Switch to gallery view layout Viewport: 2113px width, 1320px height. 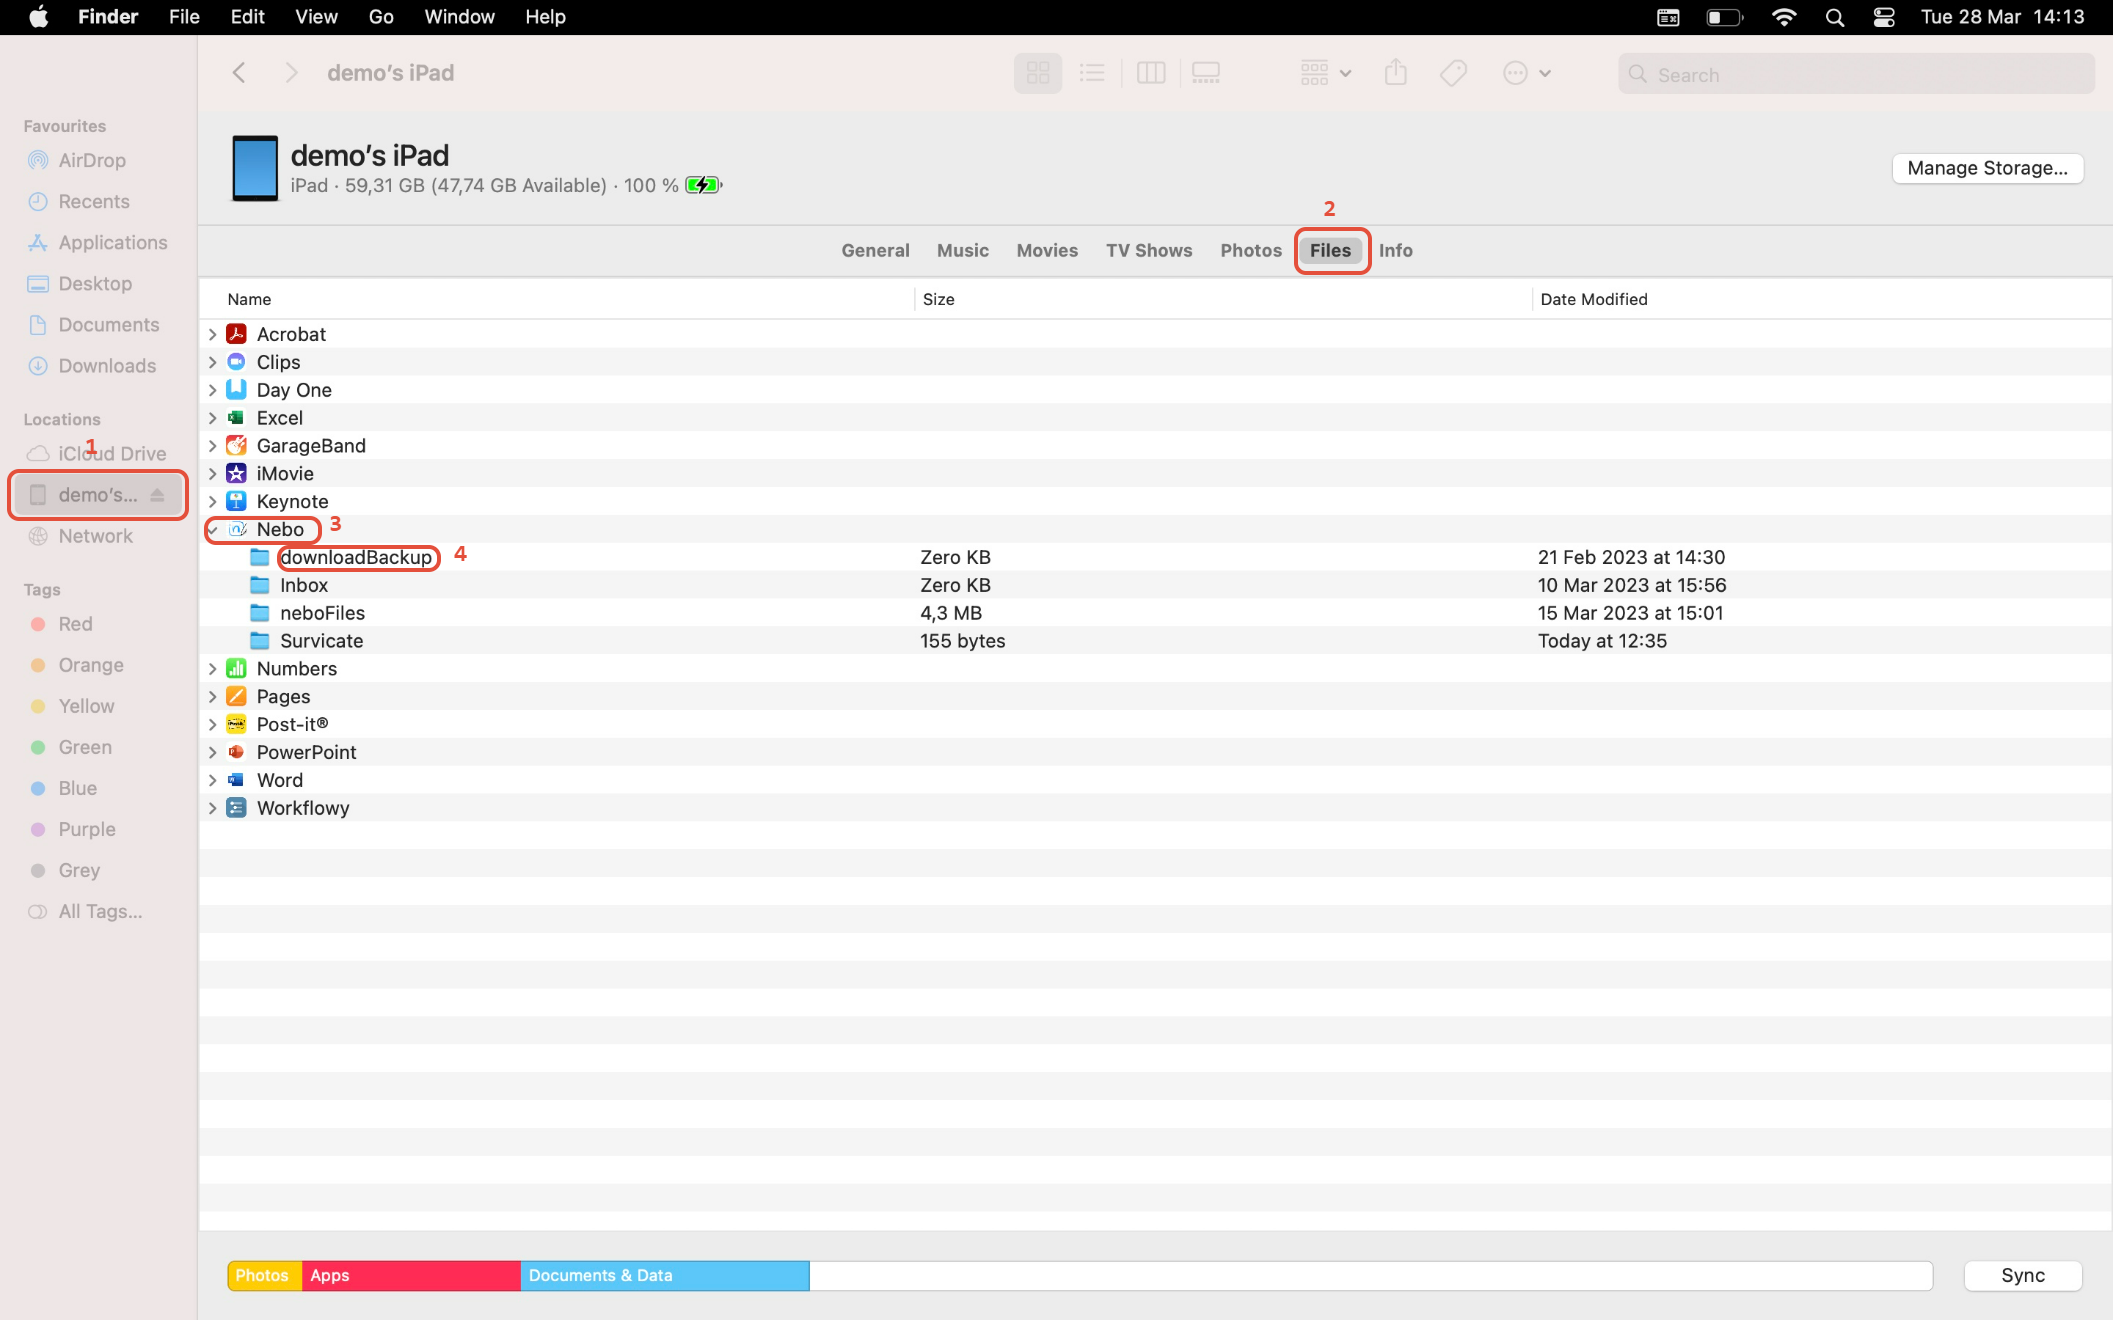1206,73
